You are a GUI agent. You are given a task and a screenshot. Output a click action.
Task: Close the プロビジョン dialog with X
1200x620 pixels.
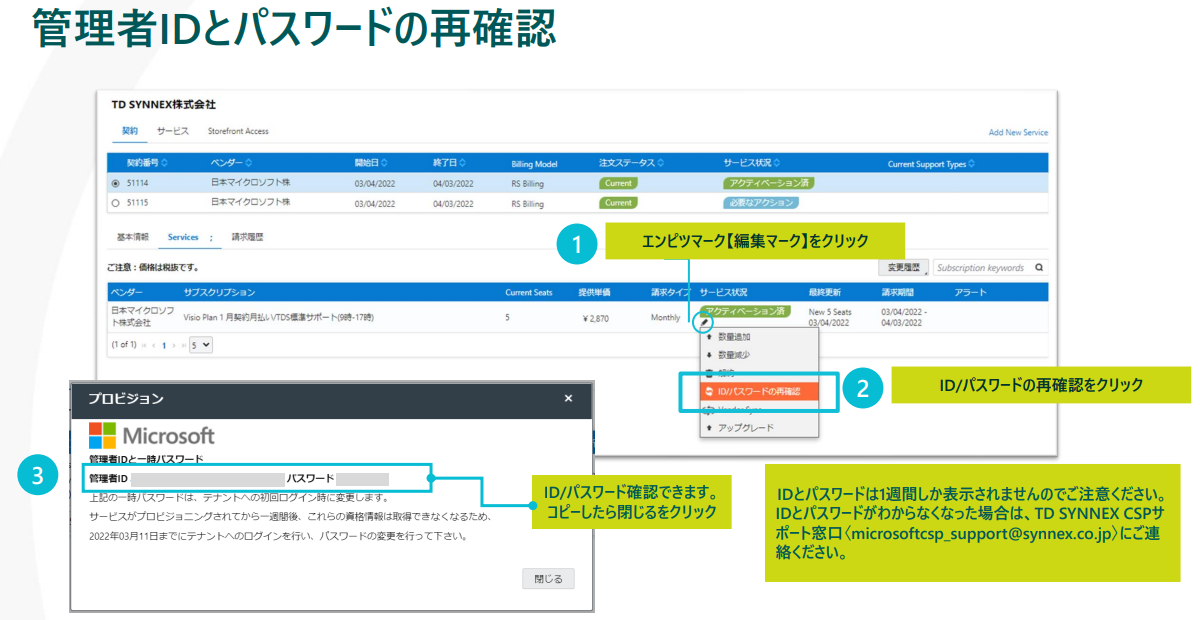point(568,398)
